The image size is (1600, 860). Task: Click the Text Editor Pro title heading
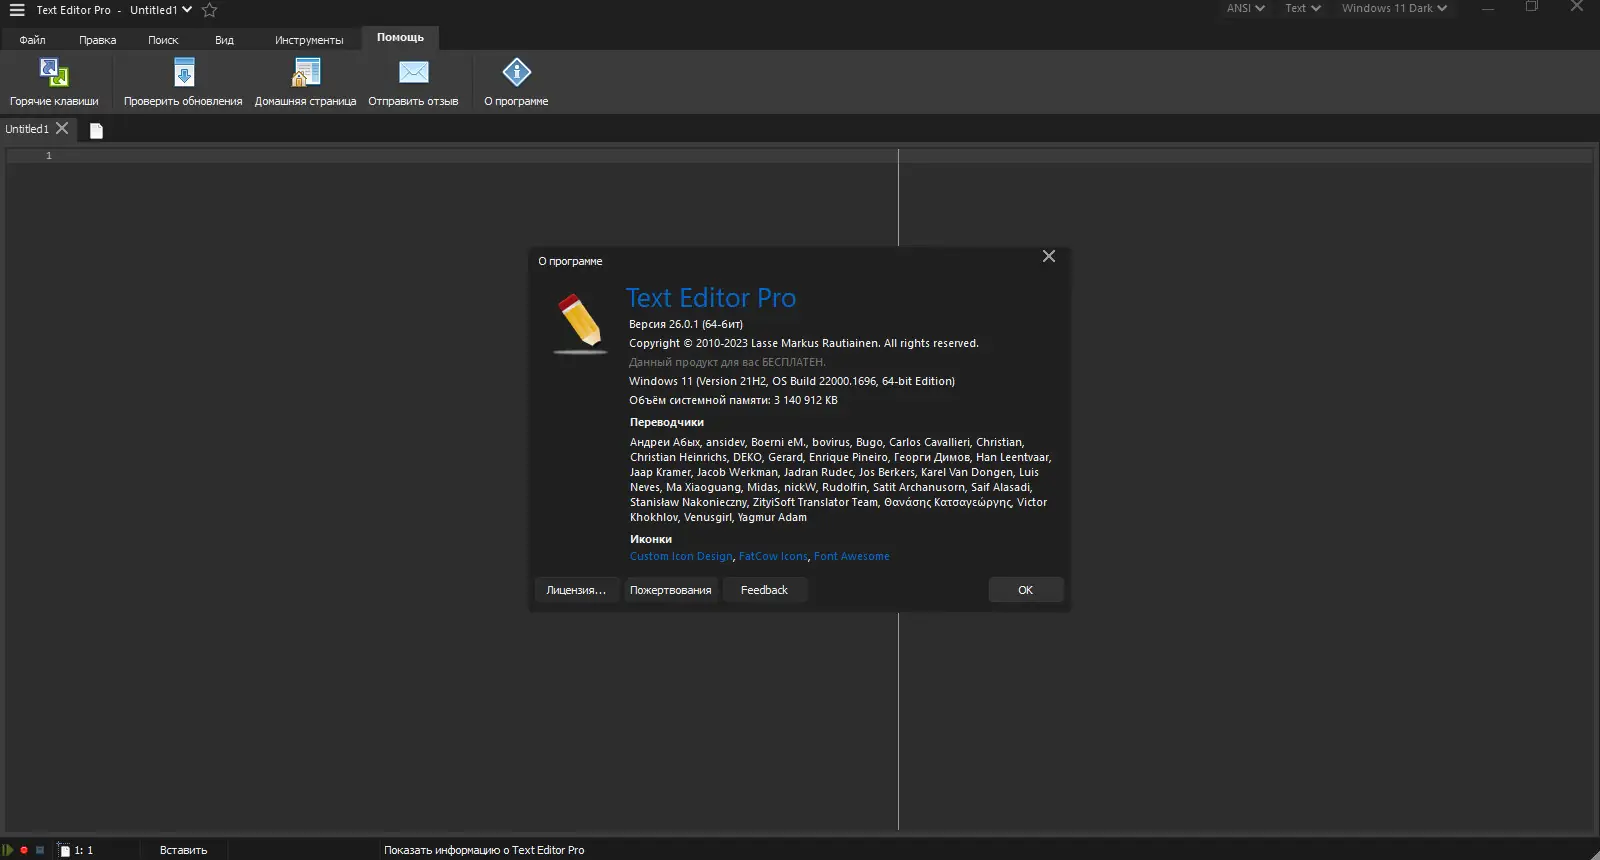(711, 298)
